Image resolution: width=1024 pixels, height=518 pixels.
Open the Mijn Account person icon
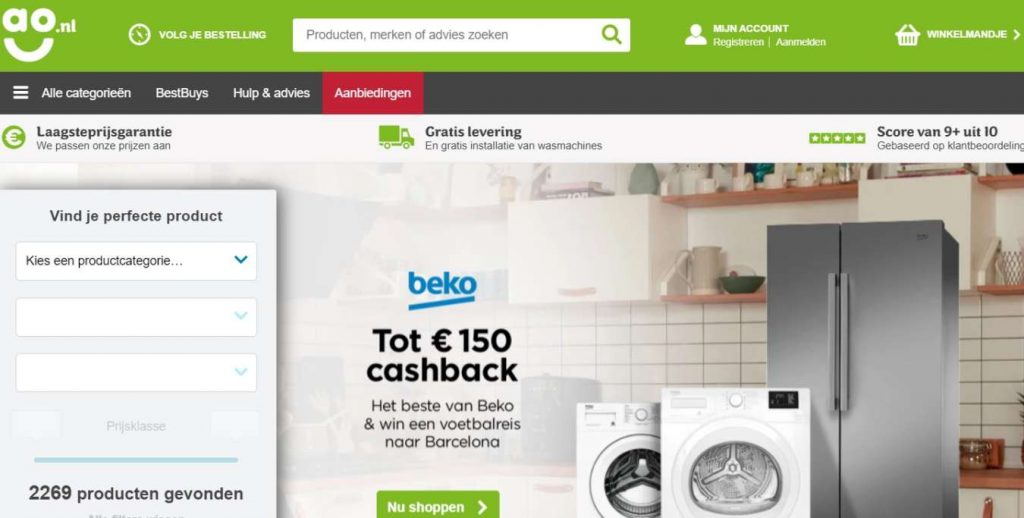coord(696,35)
